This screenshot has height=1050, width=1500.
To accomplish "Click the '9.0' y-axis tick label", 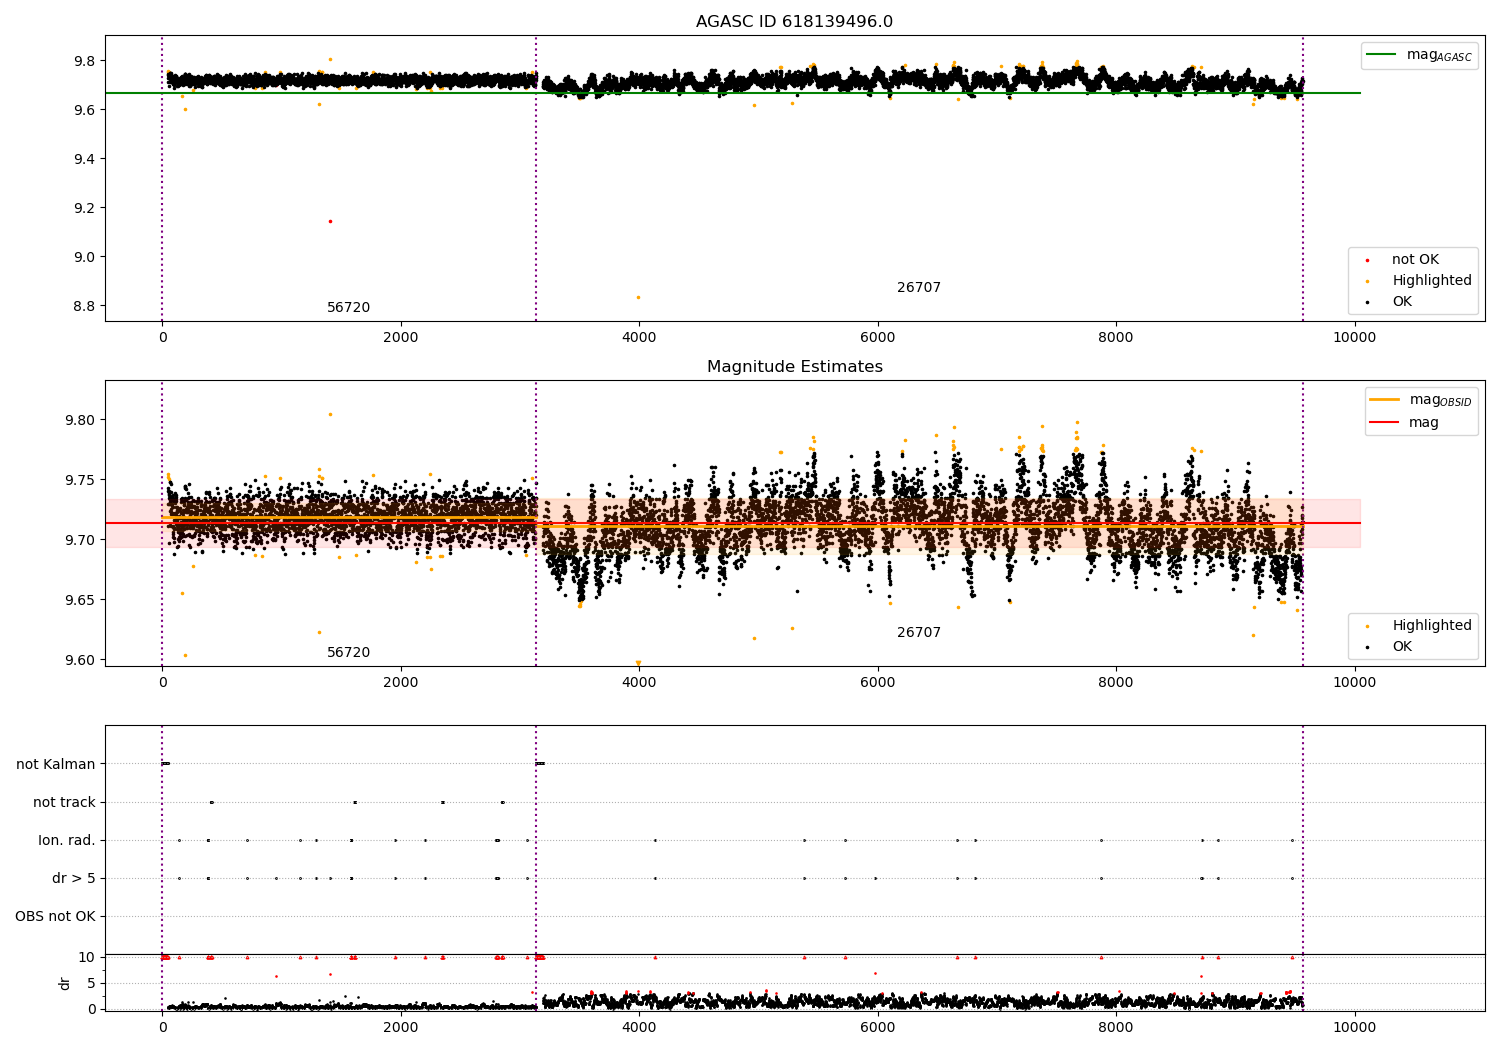I will coord(85,257).
